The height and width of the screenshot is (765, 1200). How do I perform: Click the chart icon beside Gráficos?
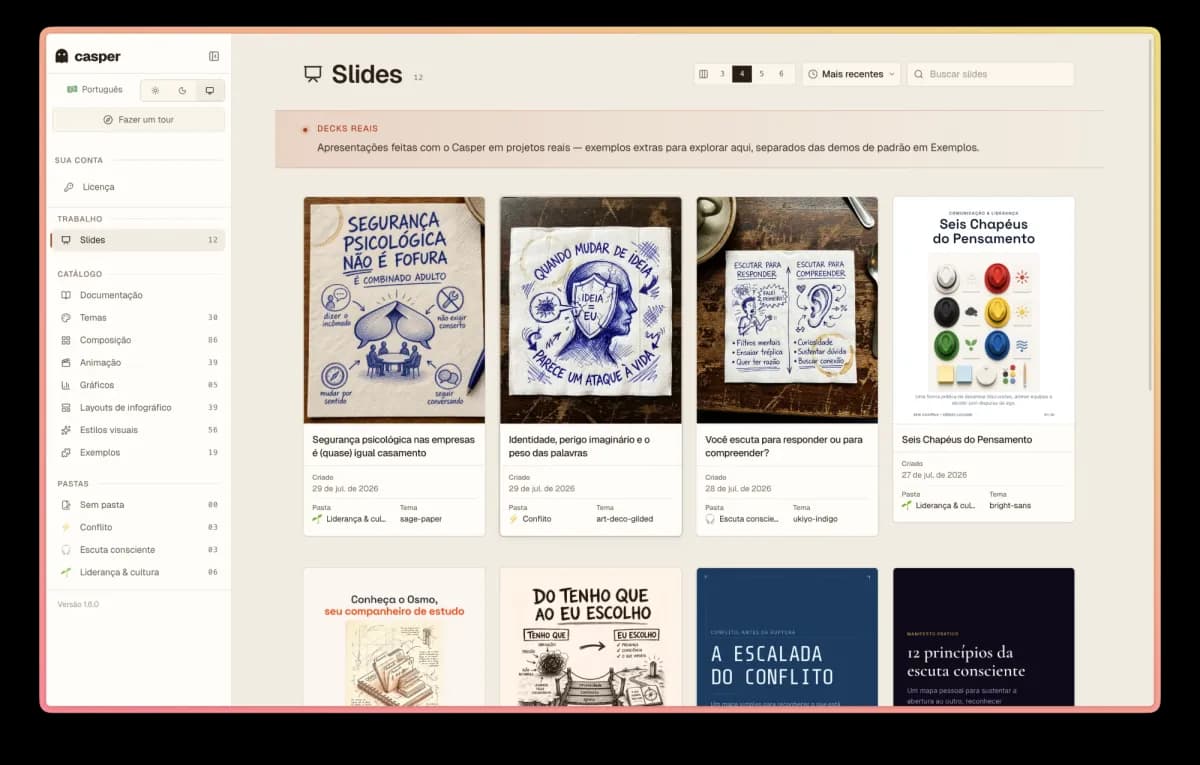click(66, 385)
